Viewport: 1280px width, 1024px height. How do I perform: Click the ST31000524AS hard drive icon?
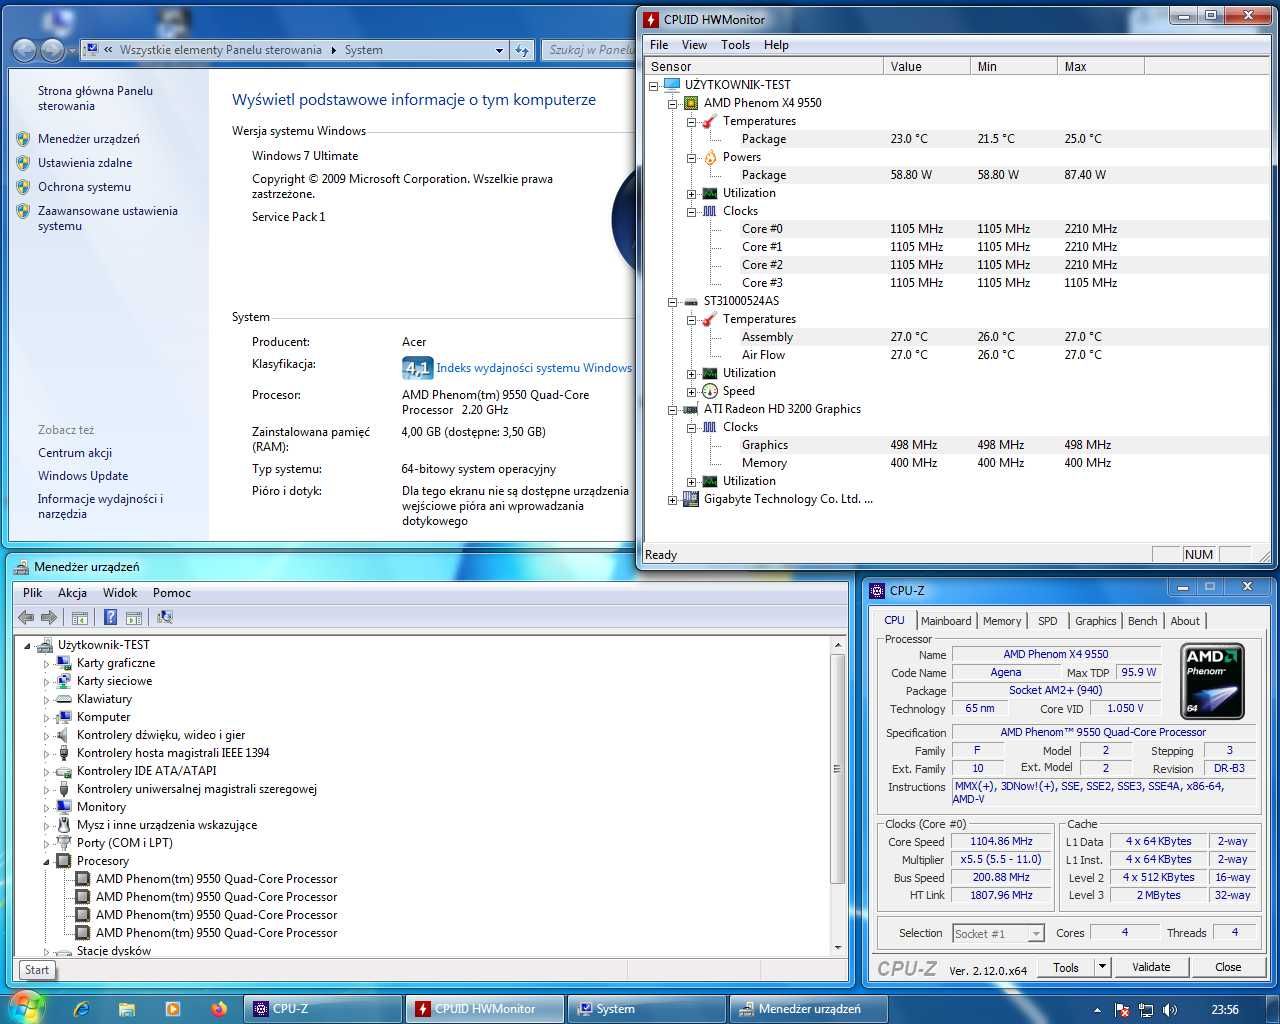coord(690,301)
